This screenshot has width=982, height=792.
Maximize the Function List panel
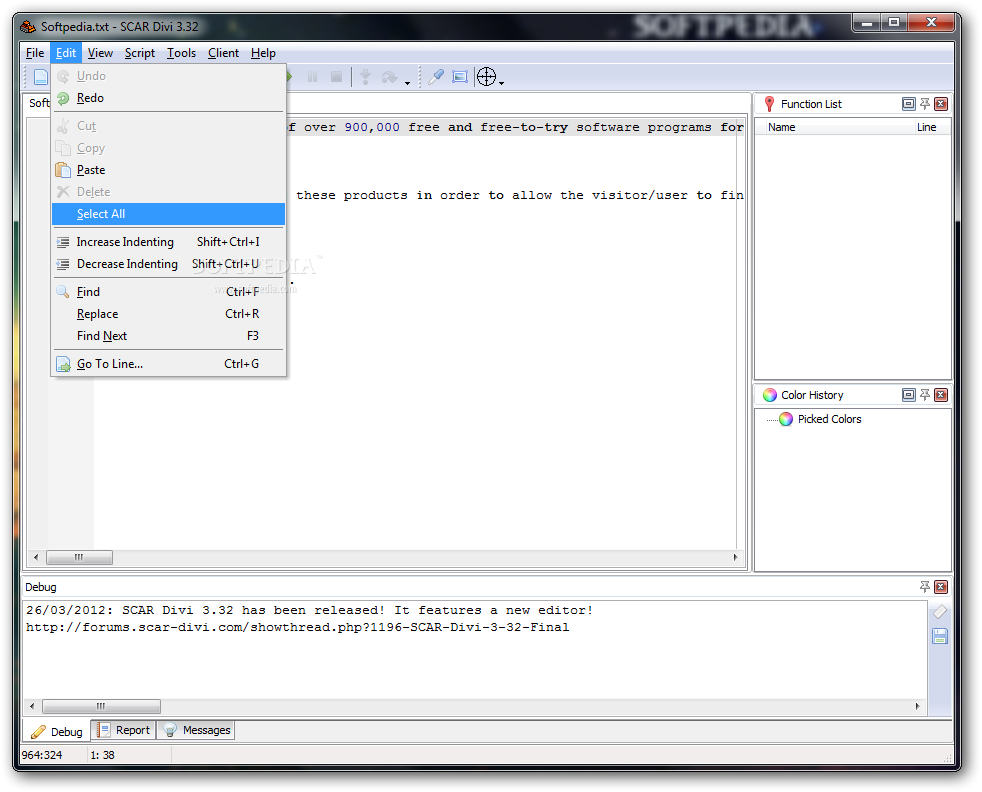coord(909,104)
